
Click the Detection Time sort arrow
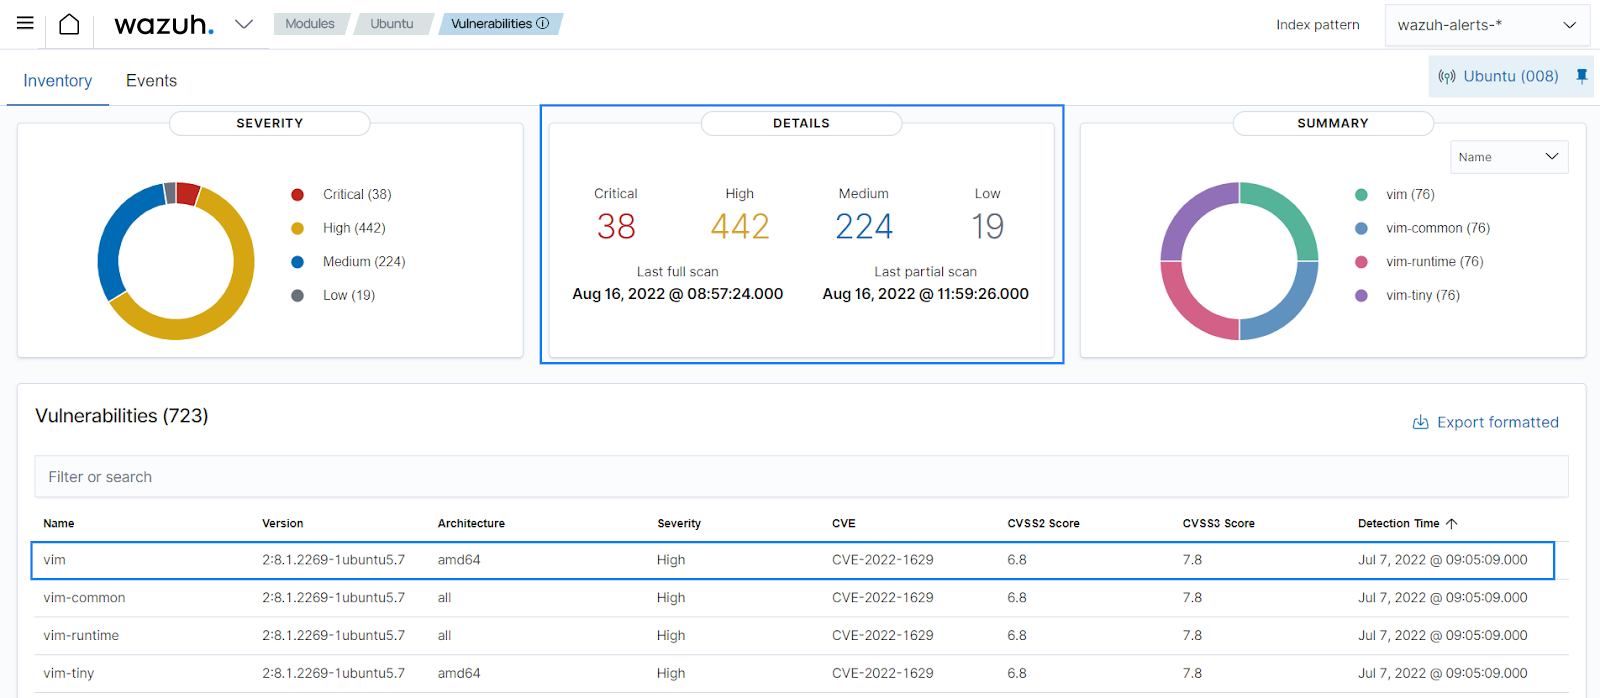[x=1452, y=524]
